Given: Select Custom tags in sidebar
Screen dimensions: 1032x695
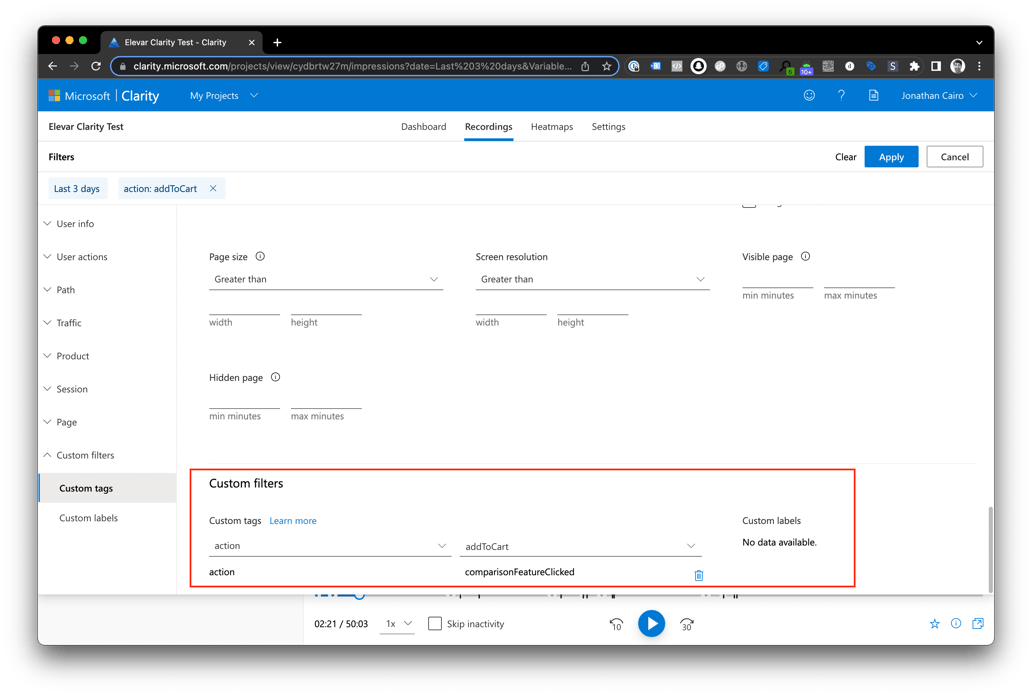Looking at the screenshot, I should coord(108,488).
